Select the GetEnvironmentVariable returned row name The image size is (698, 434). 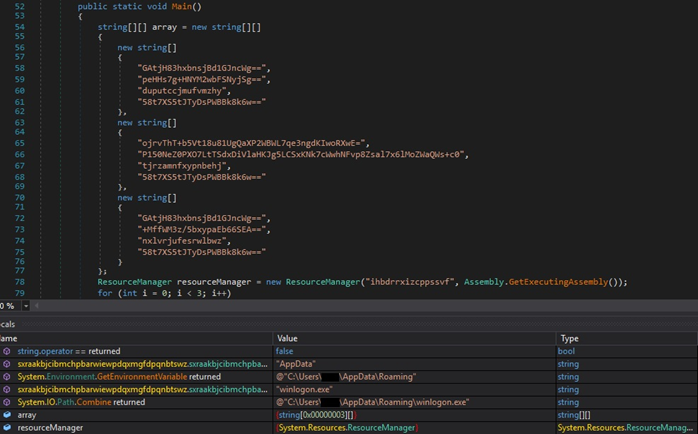tap(119, 377)
